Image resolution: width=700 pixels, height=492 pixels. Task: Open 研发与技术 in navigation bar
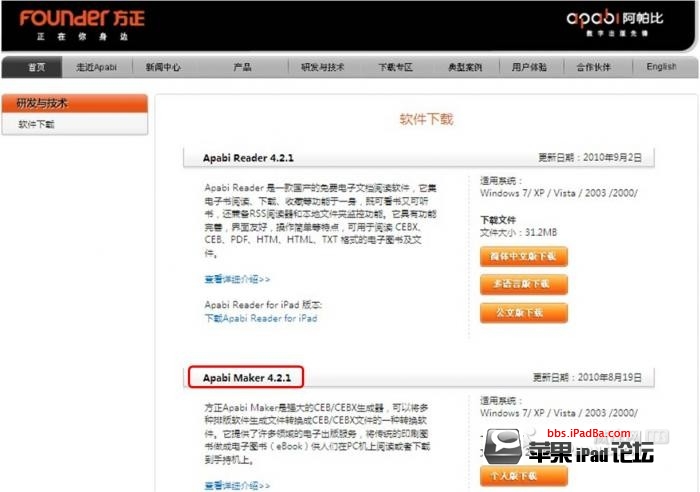pos(322,67)
